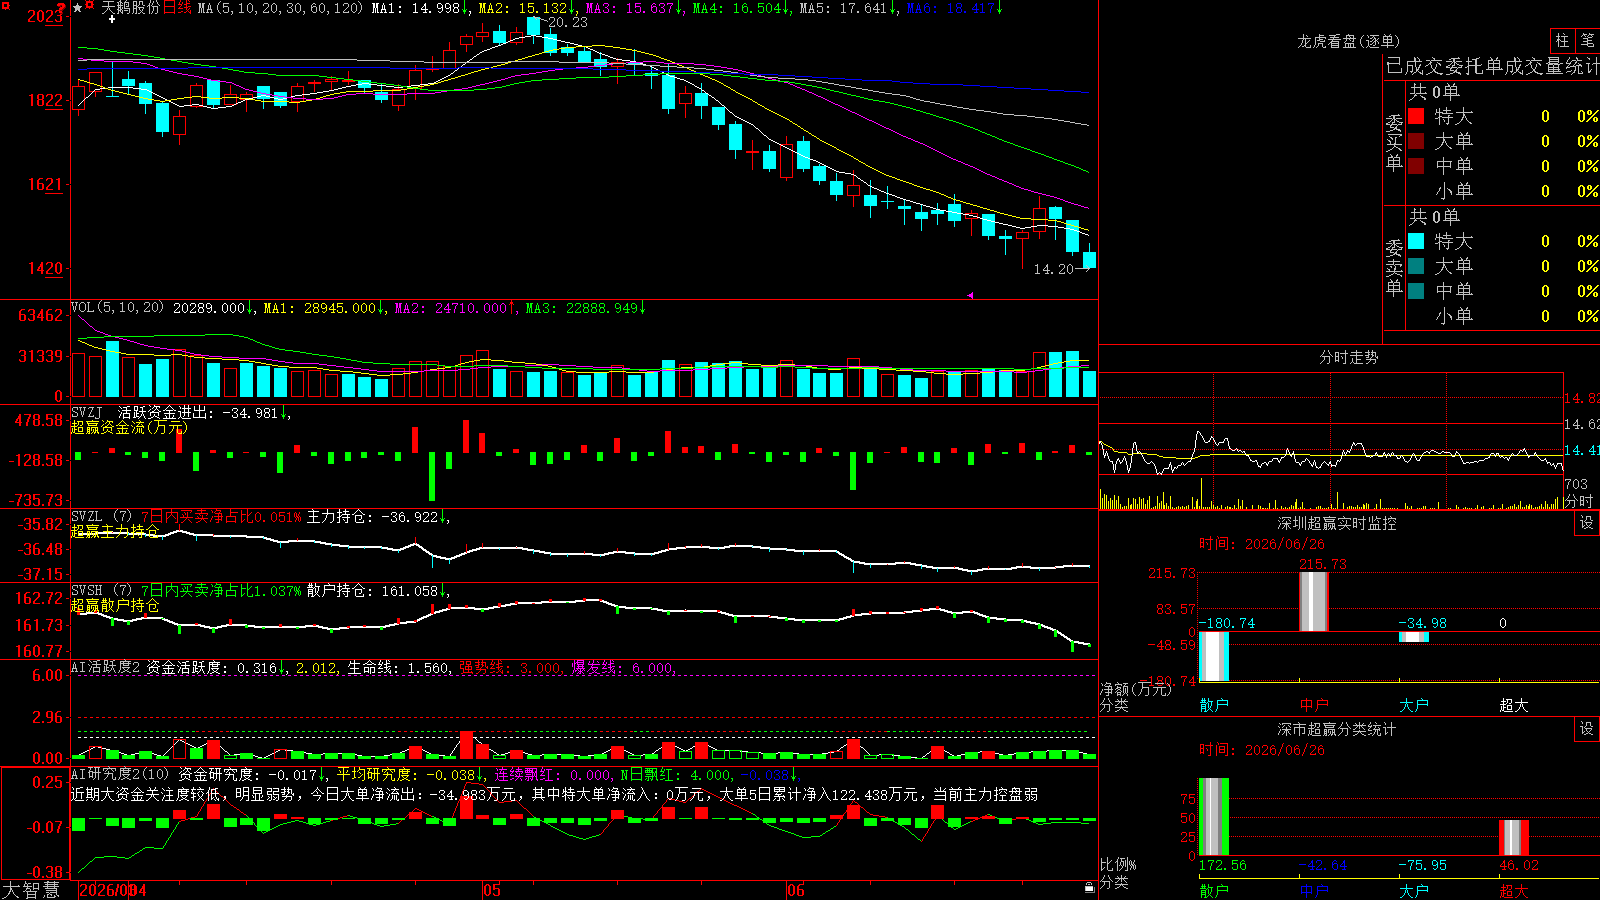Image resolution: width=1600 pixels, height=900 pixels.
Task: Click the 时间 date in 深圳超赢实时监控
Action: tap(1262, 544)
